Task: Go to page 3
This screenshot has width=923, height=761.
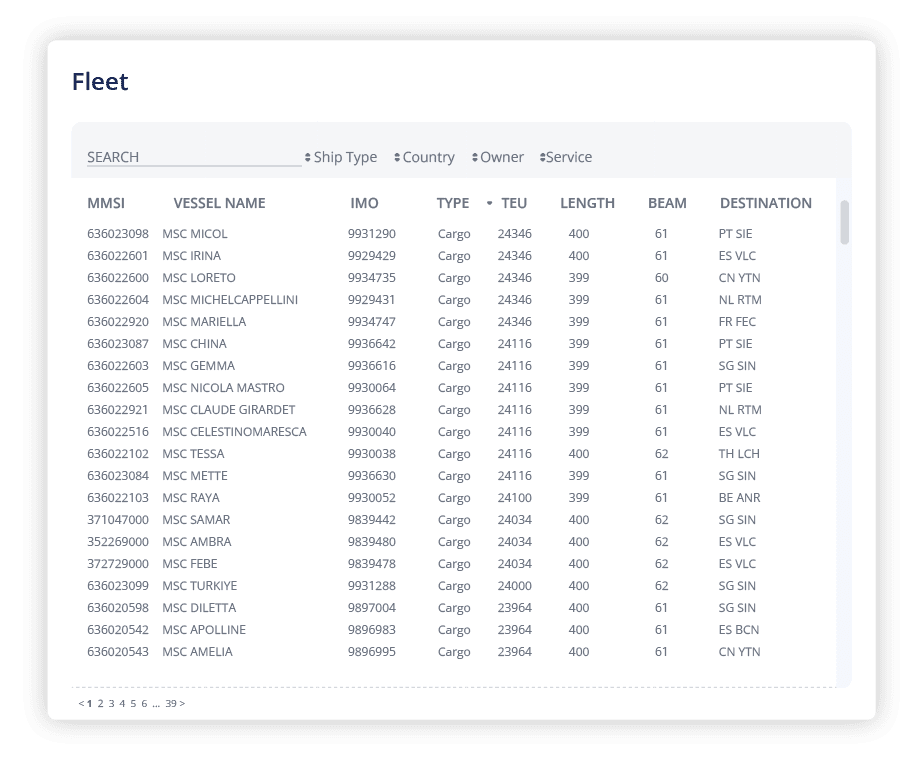Action: click(x=111, y=703)
